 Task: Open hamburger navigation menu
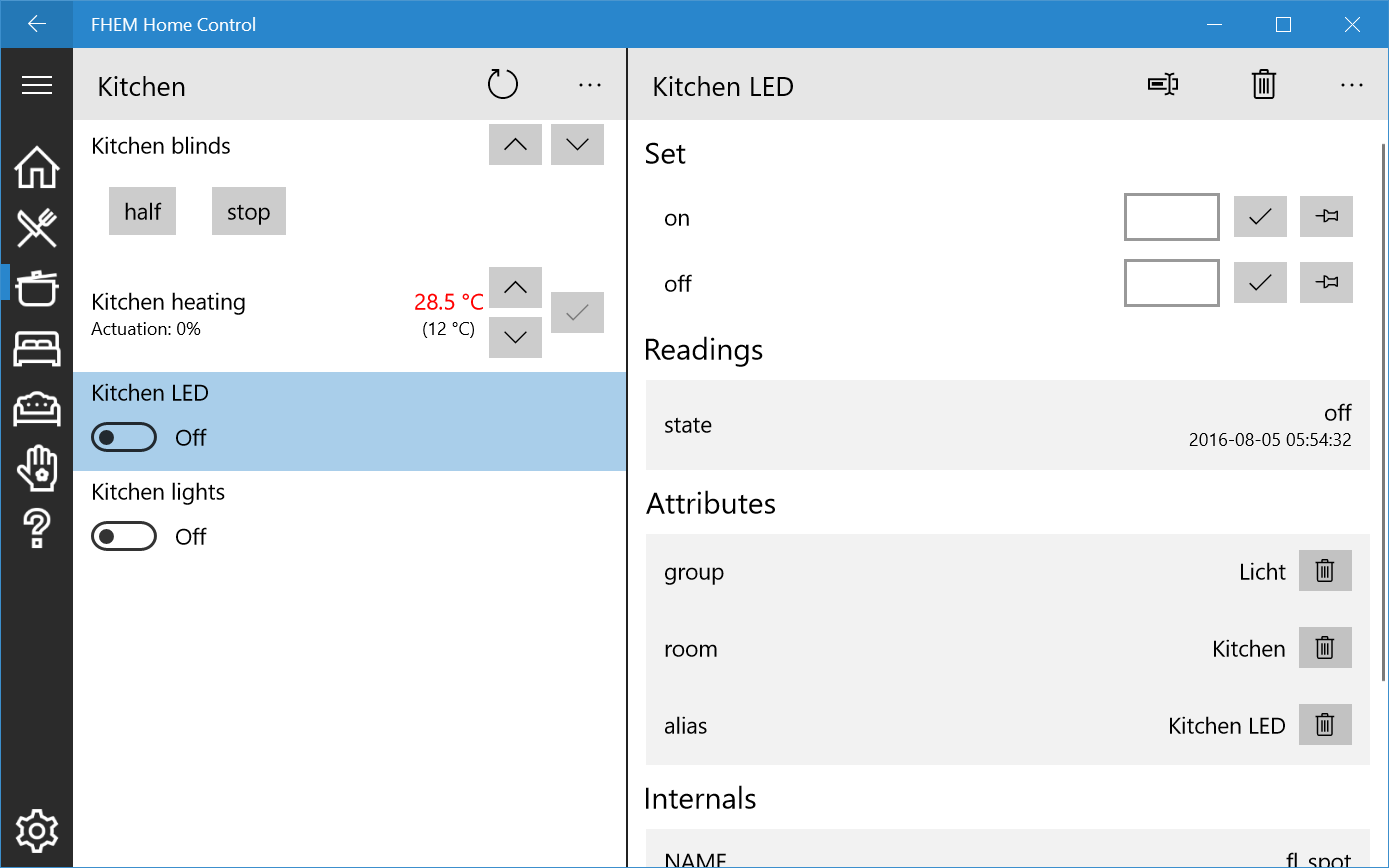(37, 85)
